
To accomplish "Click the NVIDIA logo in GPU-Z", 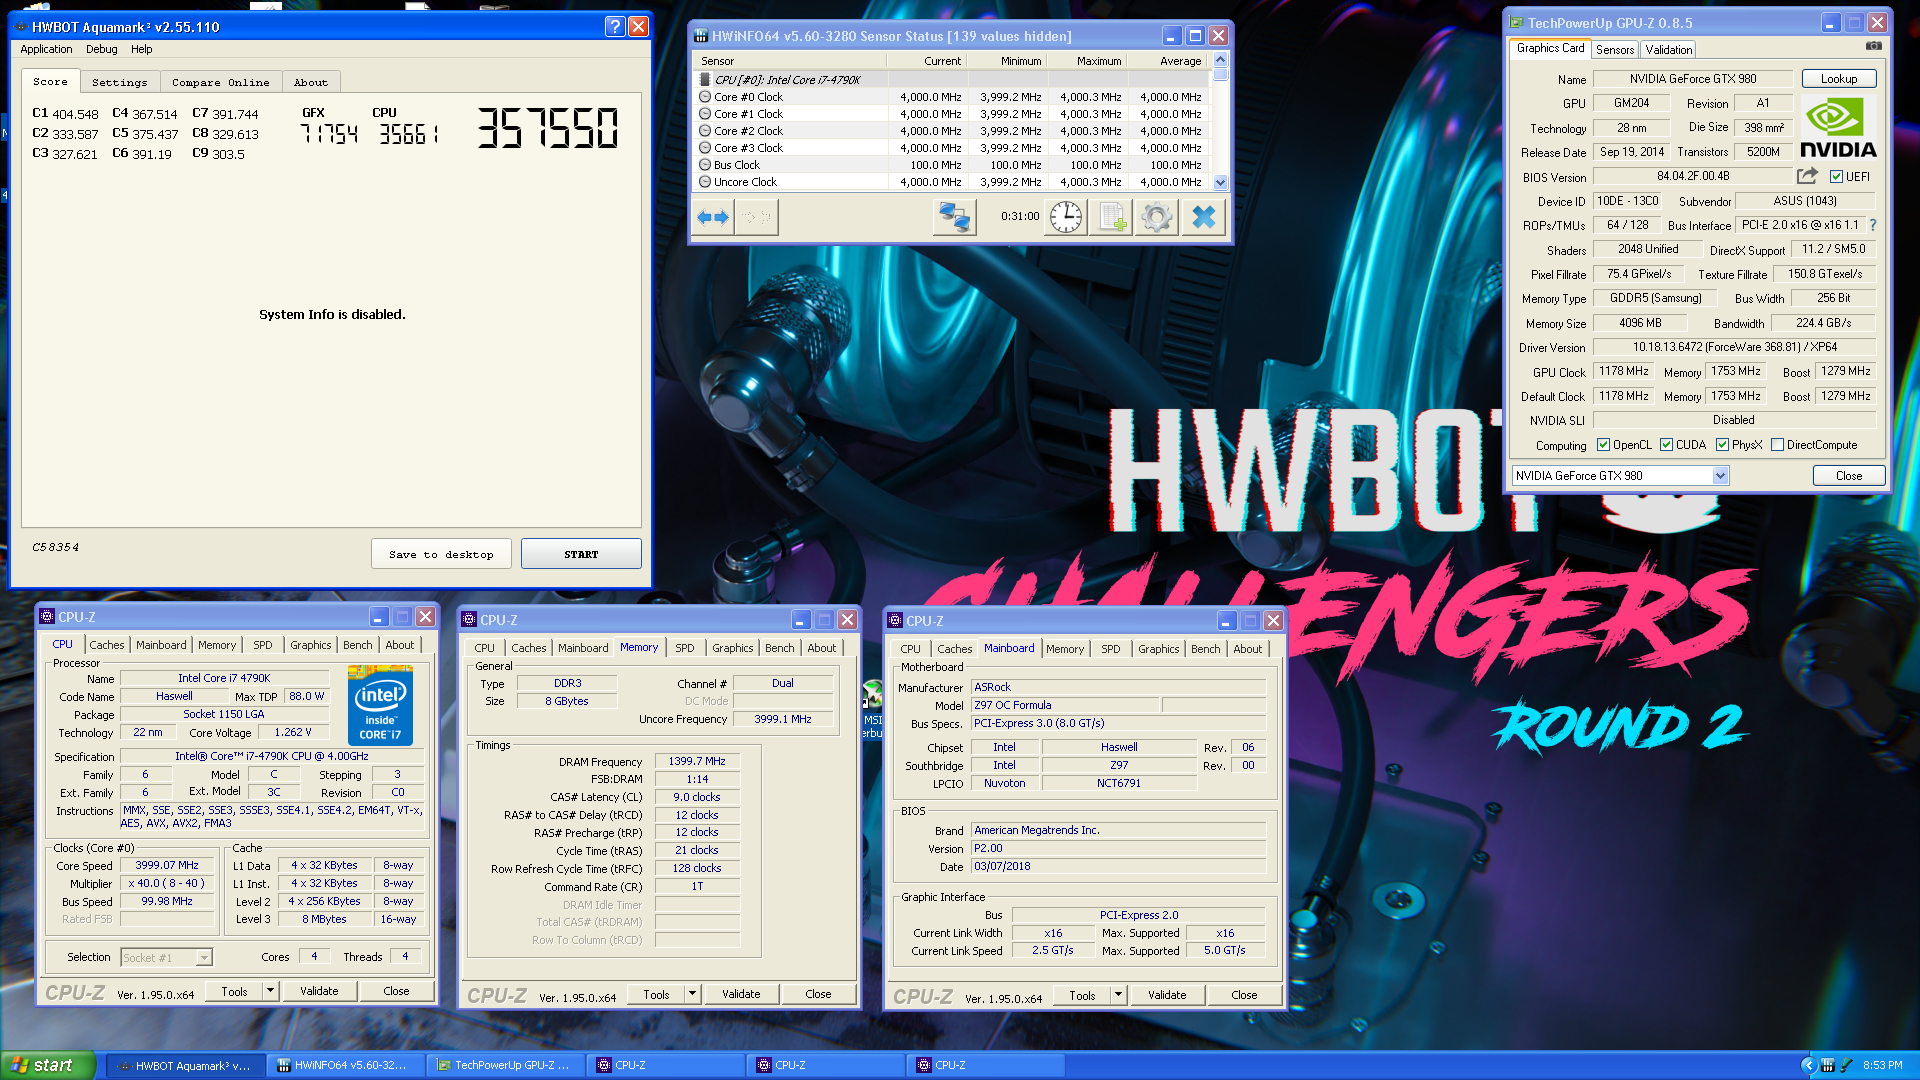I will coord(1839,127).
